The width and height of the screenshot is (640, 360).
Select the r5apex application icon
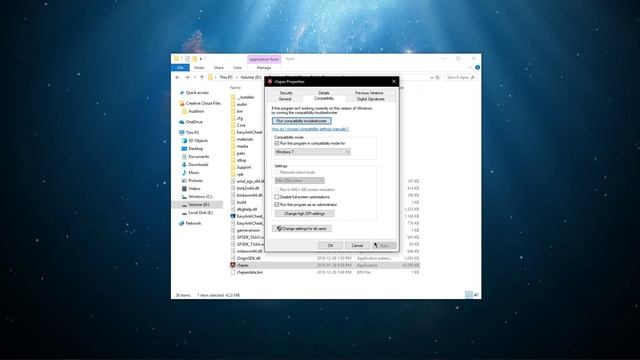[233, 265]
